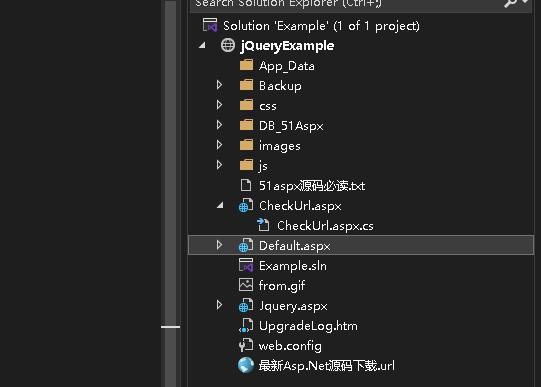The height and width of the screenshot is (387, 541).
Task: Select the DB_51Aspx folder name
Action: (291, 126)
